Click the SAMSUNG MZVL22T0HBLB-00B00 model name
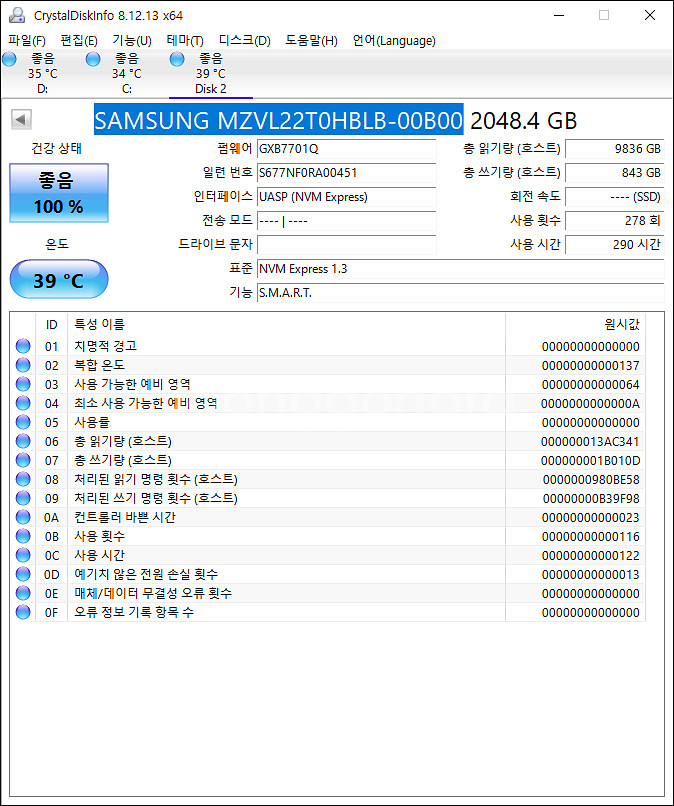The image size is (674, 806). [x=279, y=120]
